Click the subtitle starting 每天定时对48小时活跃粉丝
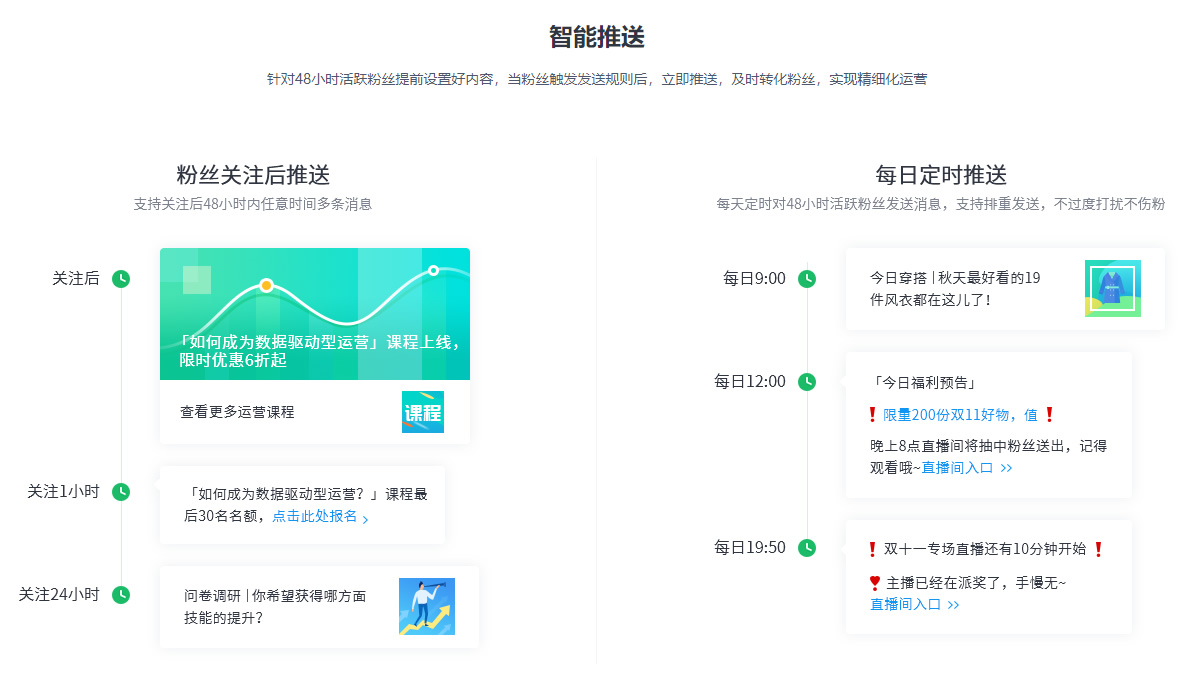 (940, 204)
